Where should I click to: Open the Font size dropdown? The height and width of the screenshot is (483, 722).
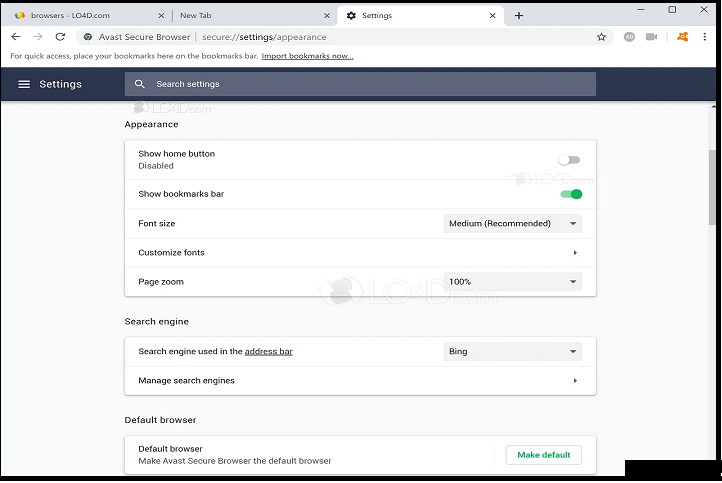[512, 224]
